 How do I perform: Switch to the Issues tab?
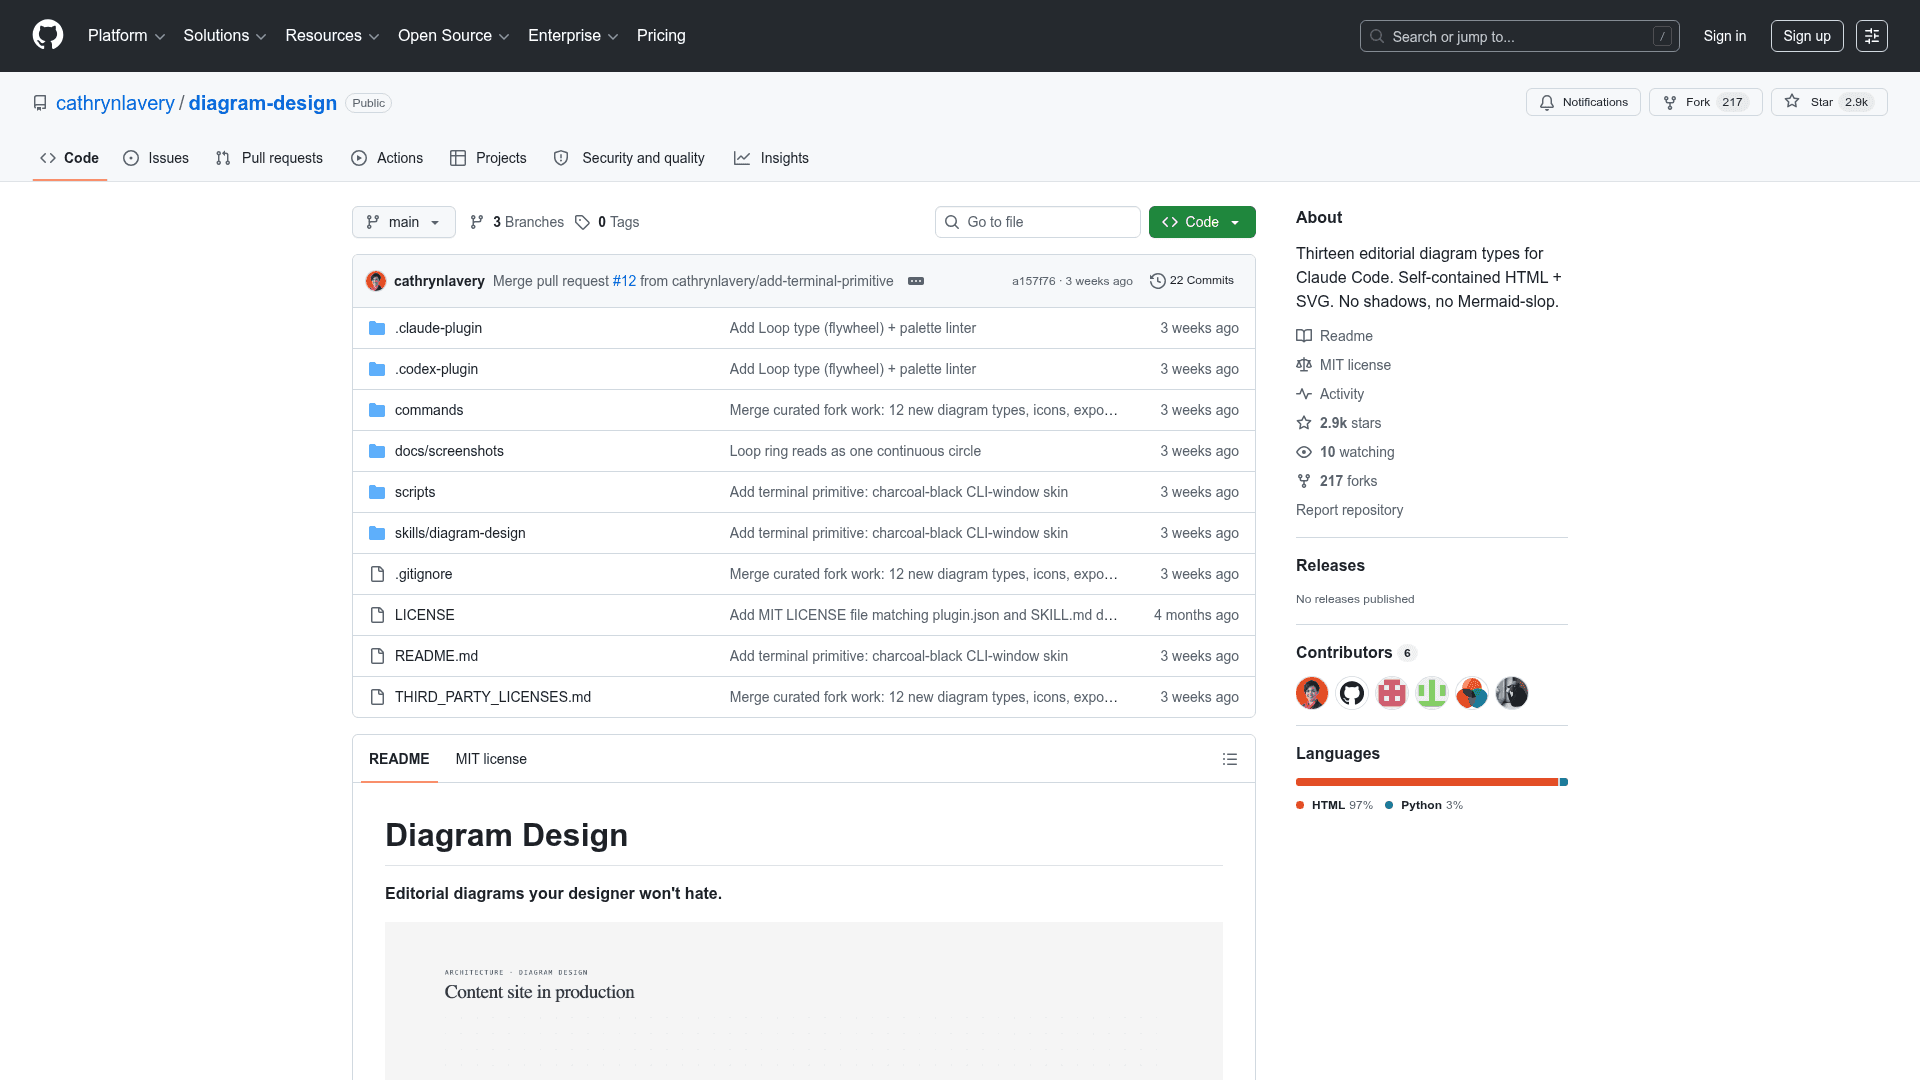(x=156, y=158)
